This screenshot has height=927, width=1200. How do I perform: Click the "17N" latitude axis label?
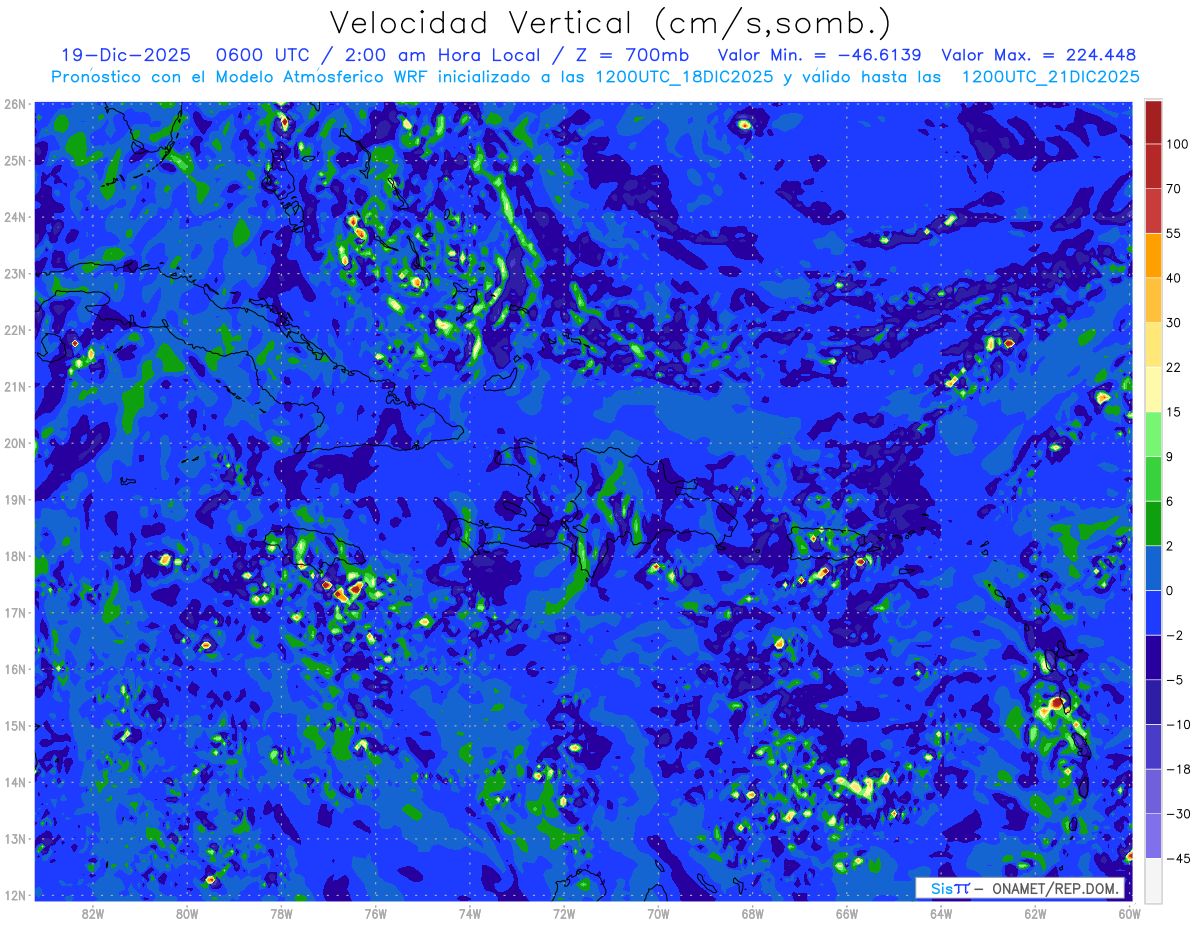click(14, 612)
